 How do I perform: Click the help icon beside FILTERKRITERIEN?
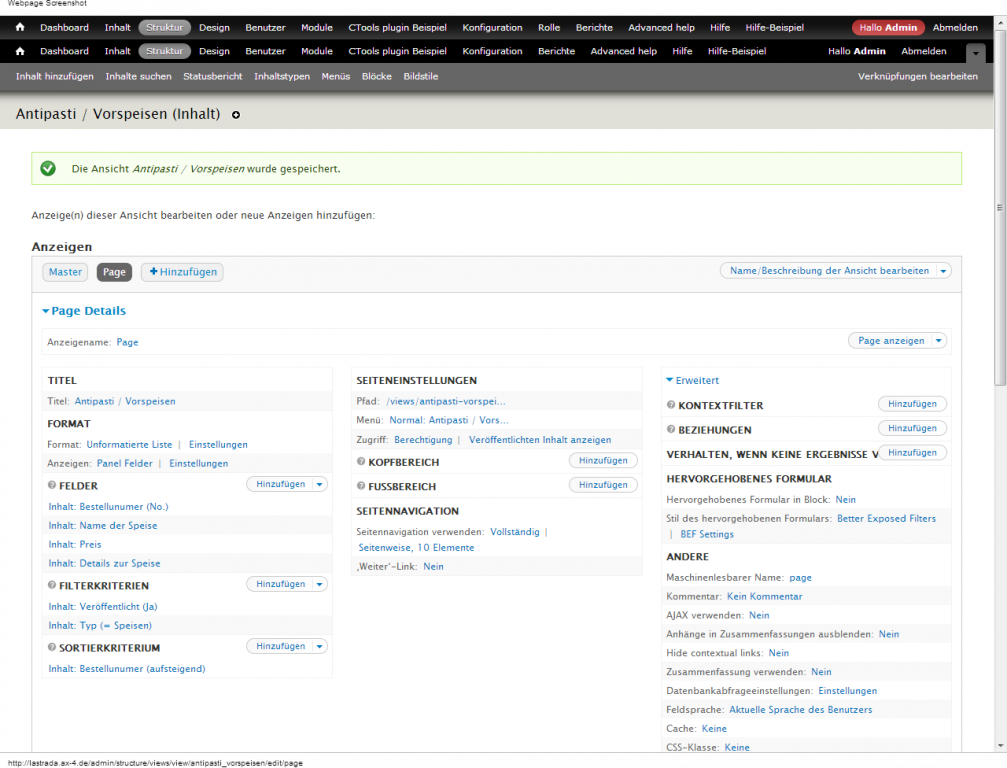[x=51, y=585]
